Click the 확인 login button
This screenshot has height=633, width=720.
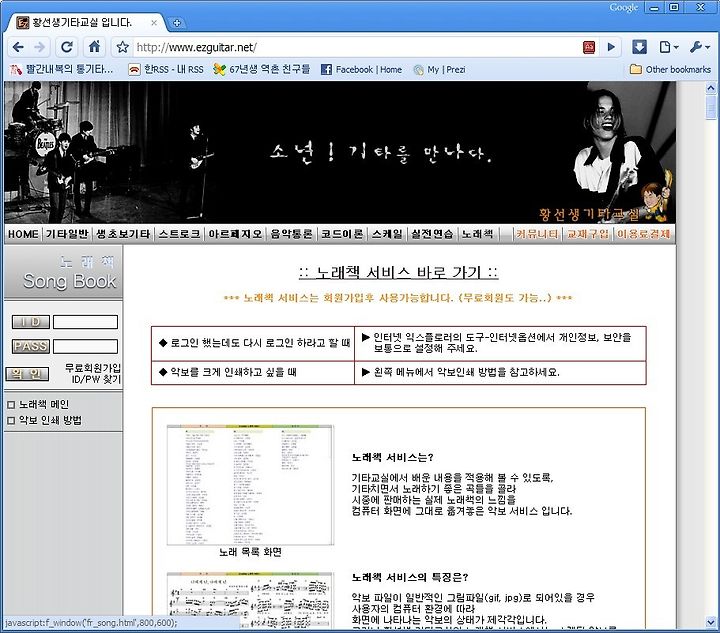(27, 374)
